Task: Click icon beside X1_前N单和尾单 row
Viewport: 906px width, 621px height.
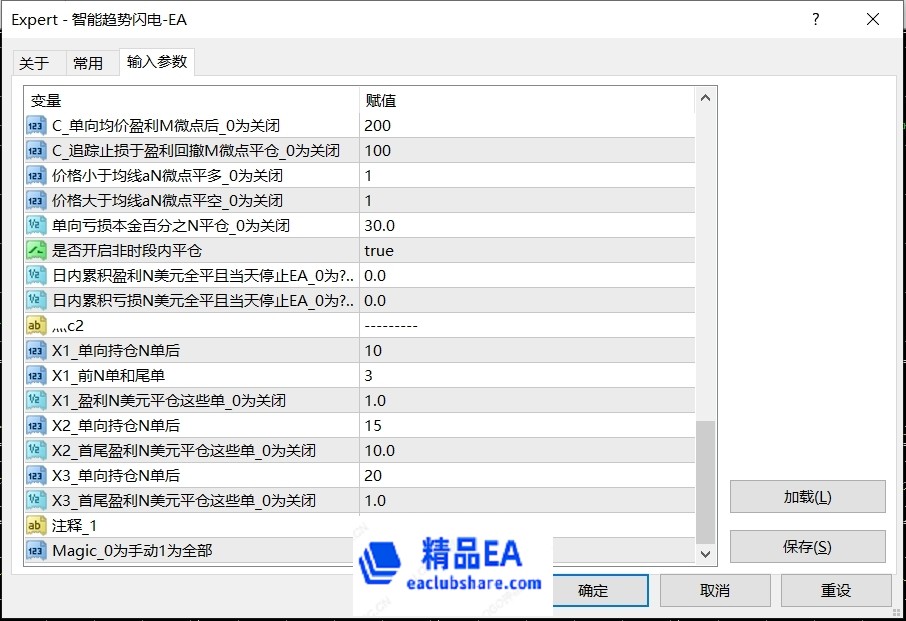Action: [36, 375]
